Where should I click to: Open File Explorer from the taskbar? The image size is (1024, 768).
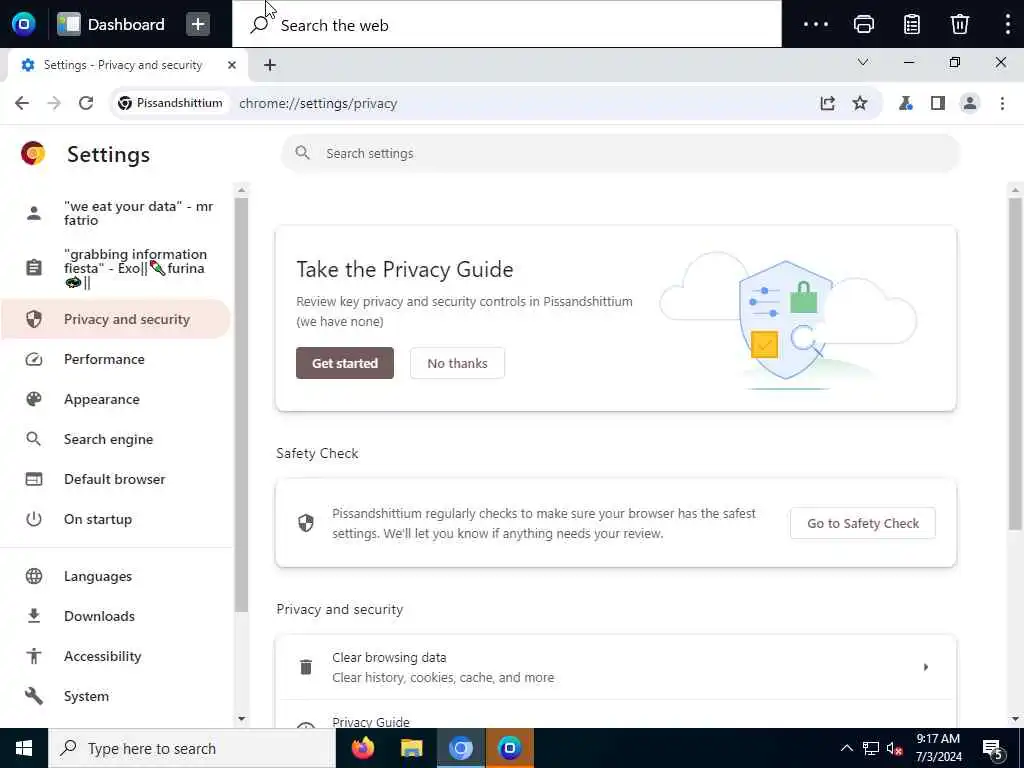tap(411, 748)
